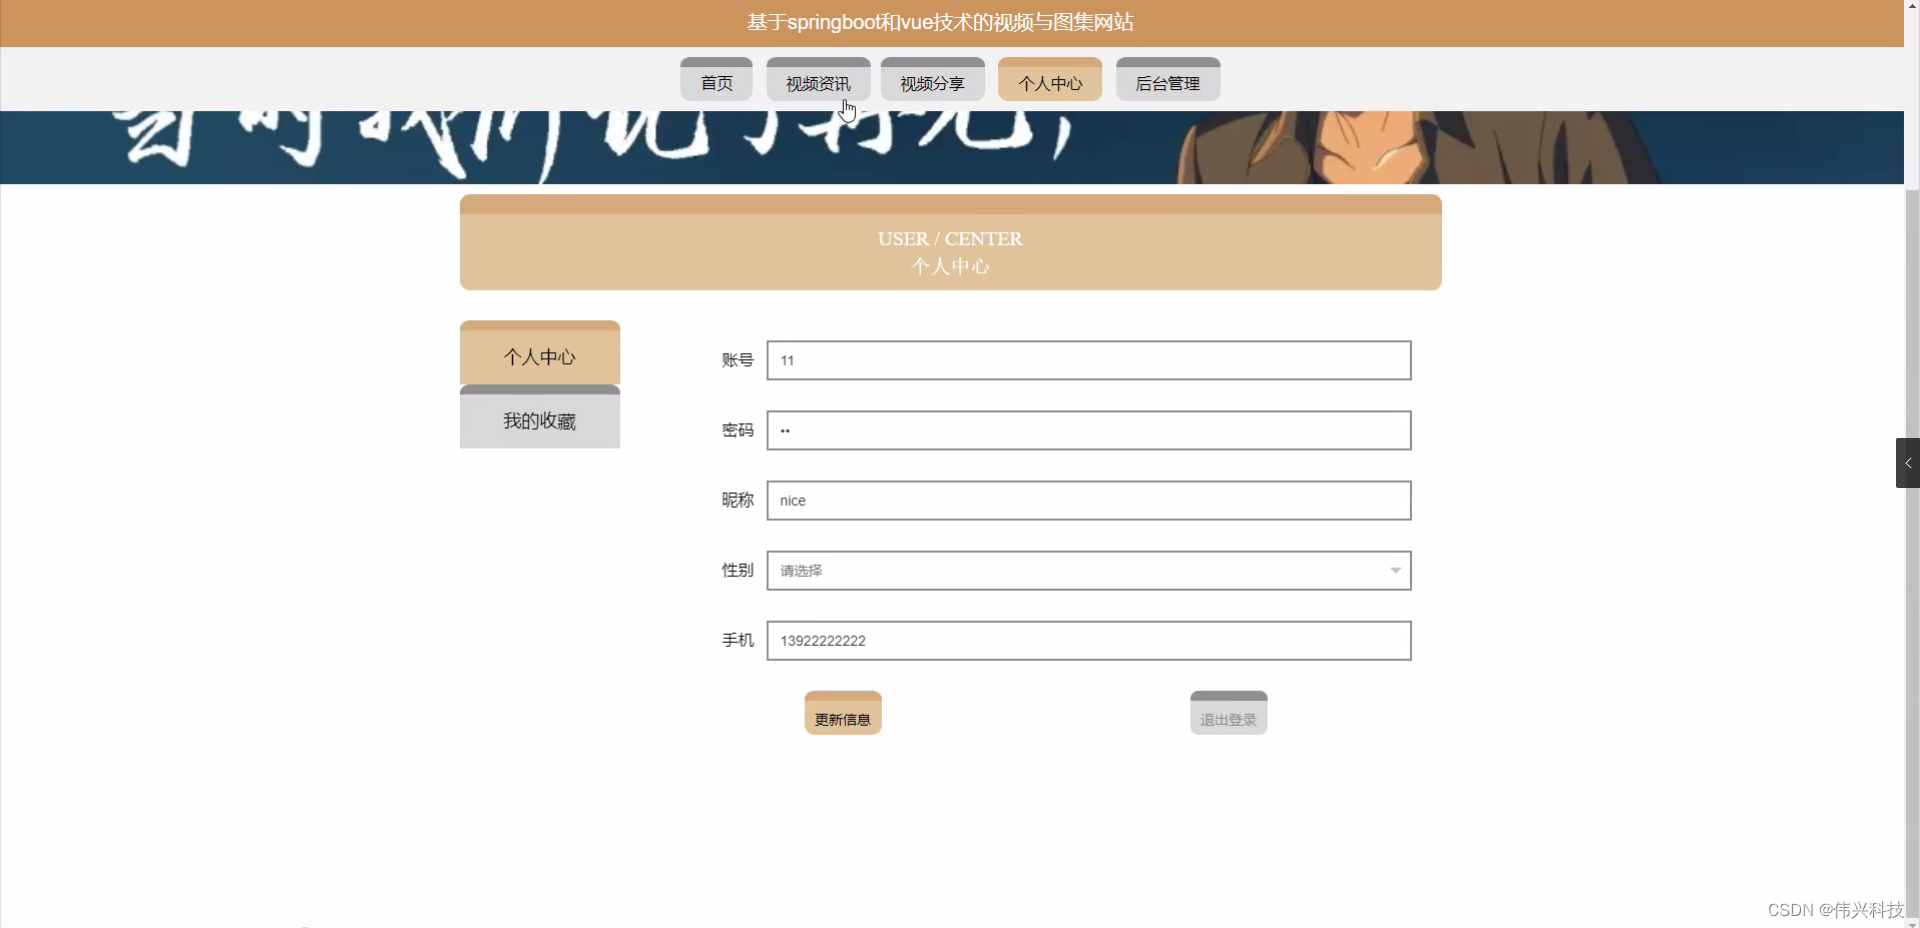Click the 昵称 field containing nice

[1087, 500]
